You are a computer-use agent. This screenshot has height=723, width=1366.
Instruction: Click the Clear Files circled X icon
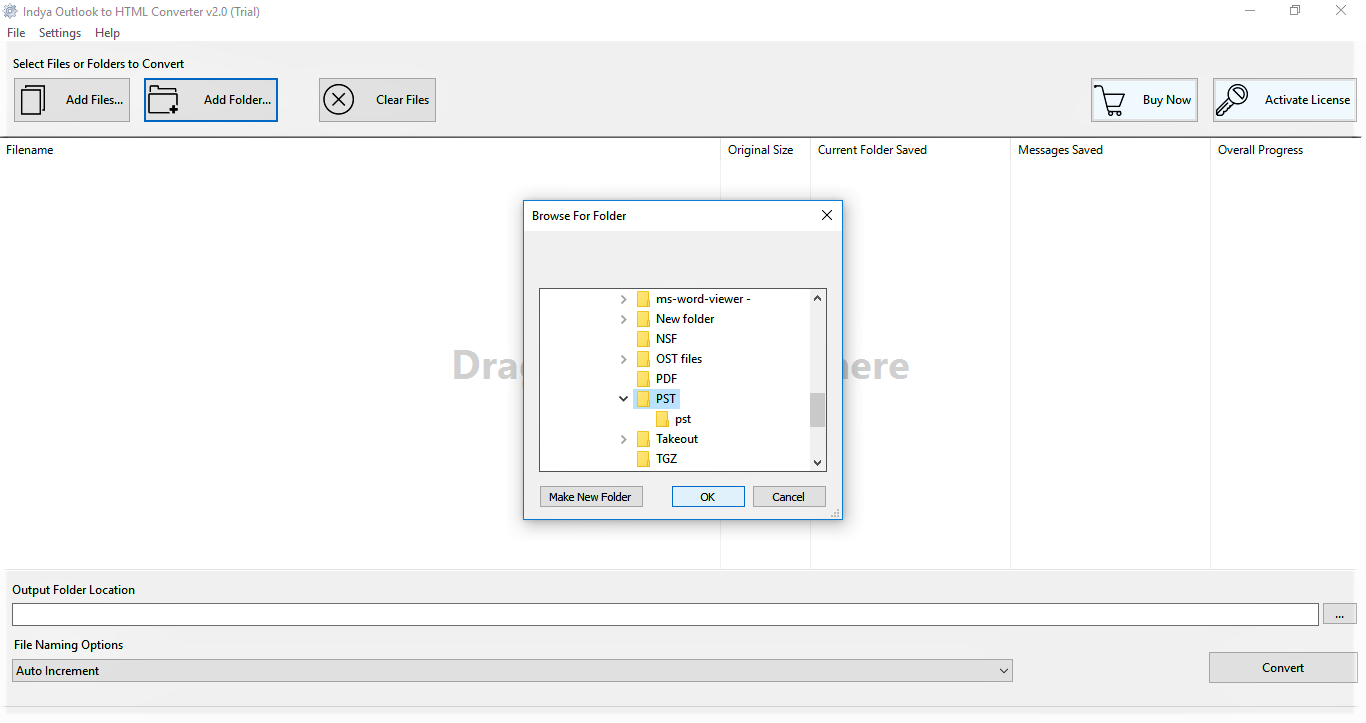339,100
